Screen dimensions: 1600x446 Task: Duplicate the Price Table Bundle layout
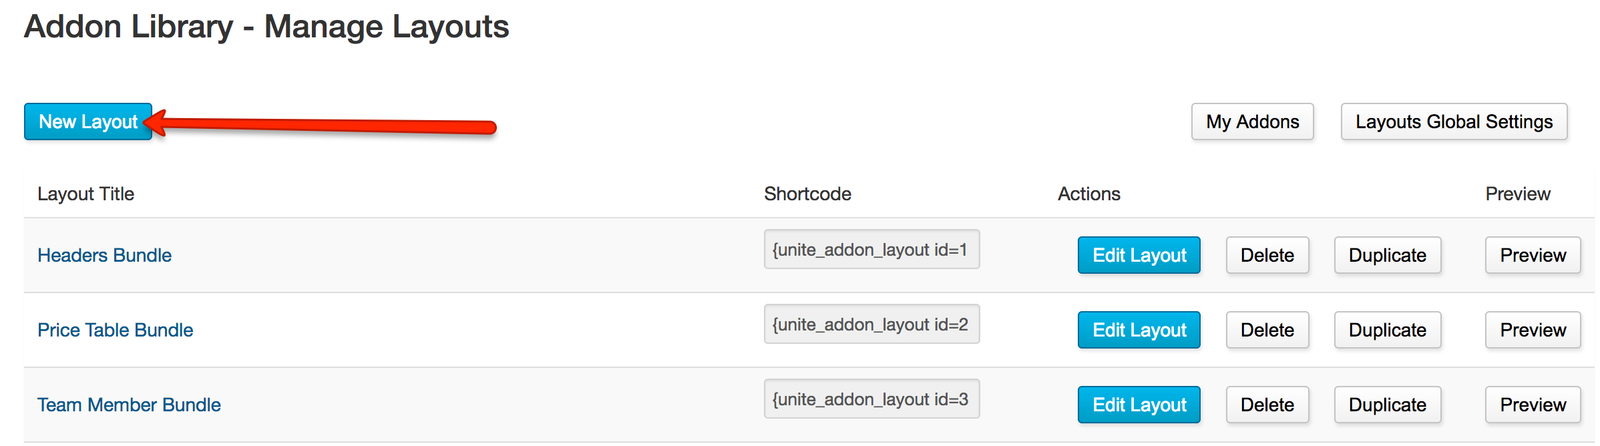click(1387, 330)
